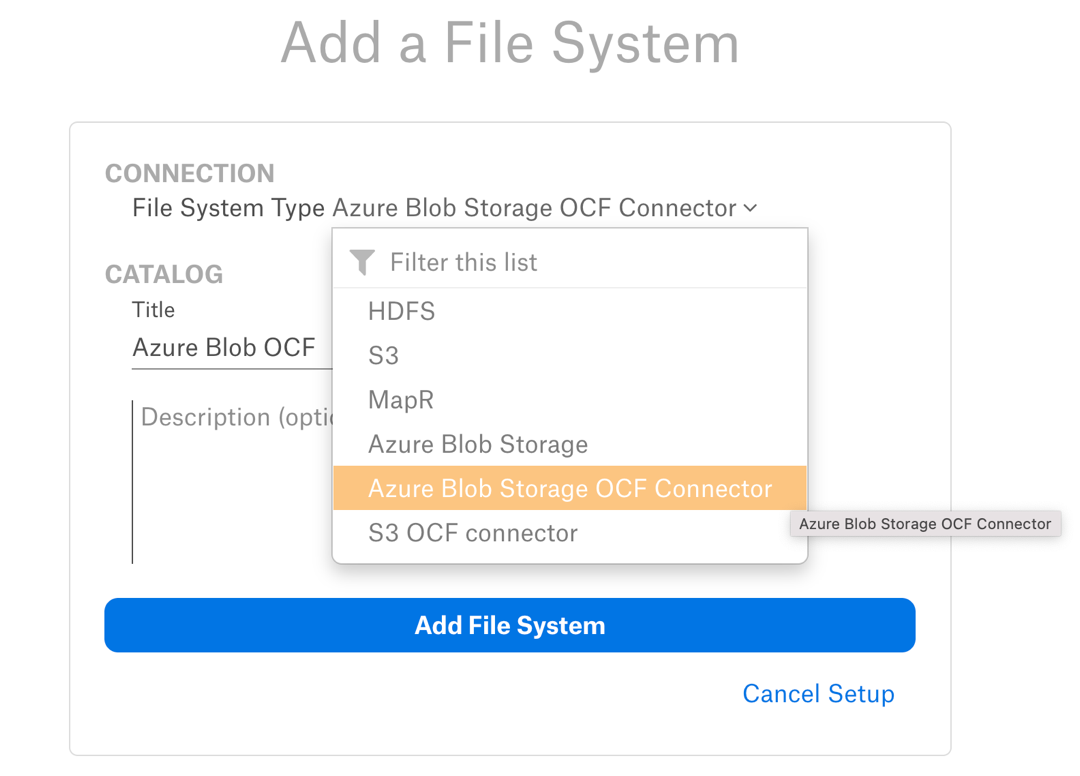Choose the S3 option
The image size is (1080, 776).
[x=570, y=355]
